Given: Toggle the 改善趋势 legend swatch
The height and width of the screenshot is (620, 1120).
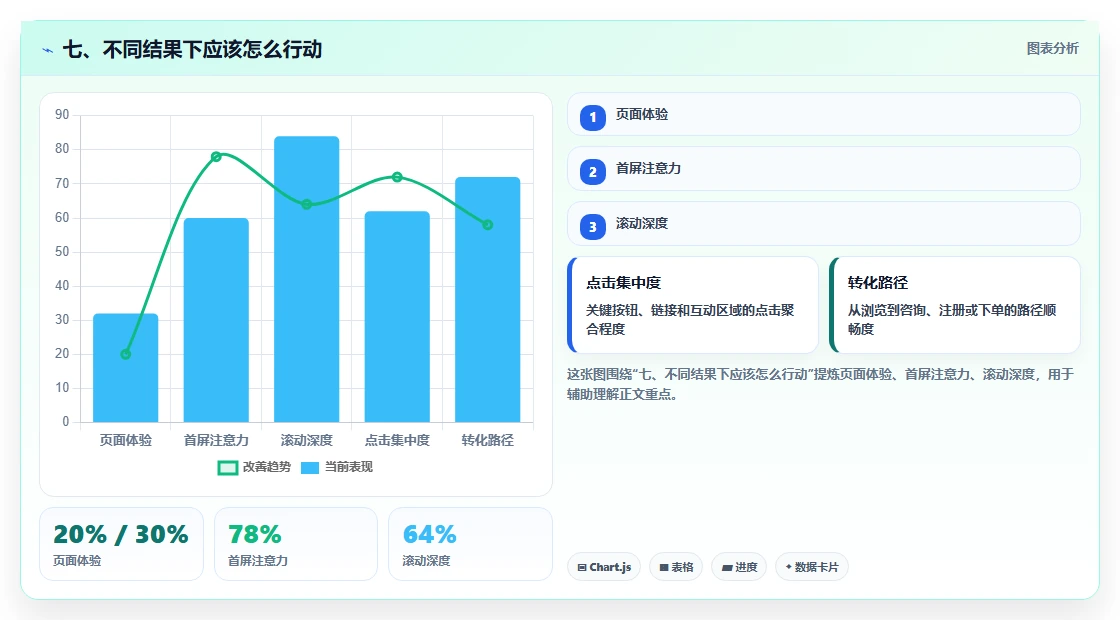Looking at the screenshot, I should [227, 468].
